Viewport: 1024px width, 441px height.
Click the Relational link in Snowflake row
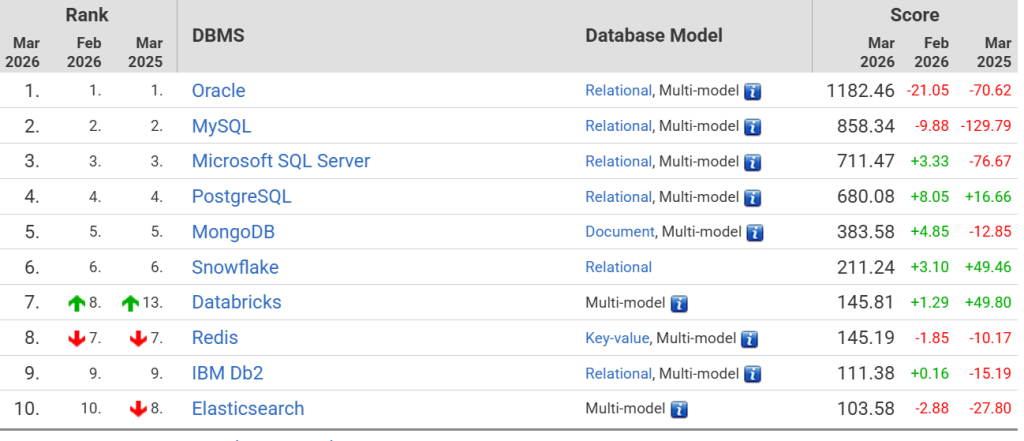pyautogui.click(x=618, y=267)
